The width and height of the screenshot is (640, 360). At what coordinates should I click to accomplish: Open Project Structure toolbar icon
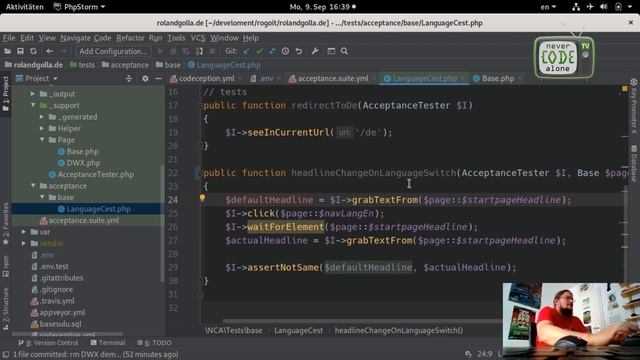click(x=331, y=51)
